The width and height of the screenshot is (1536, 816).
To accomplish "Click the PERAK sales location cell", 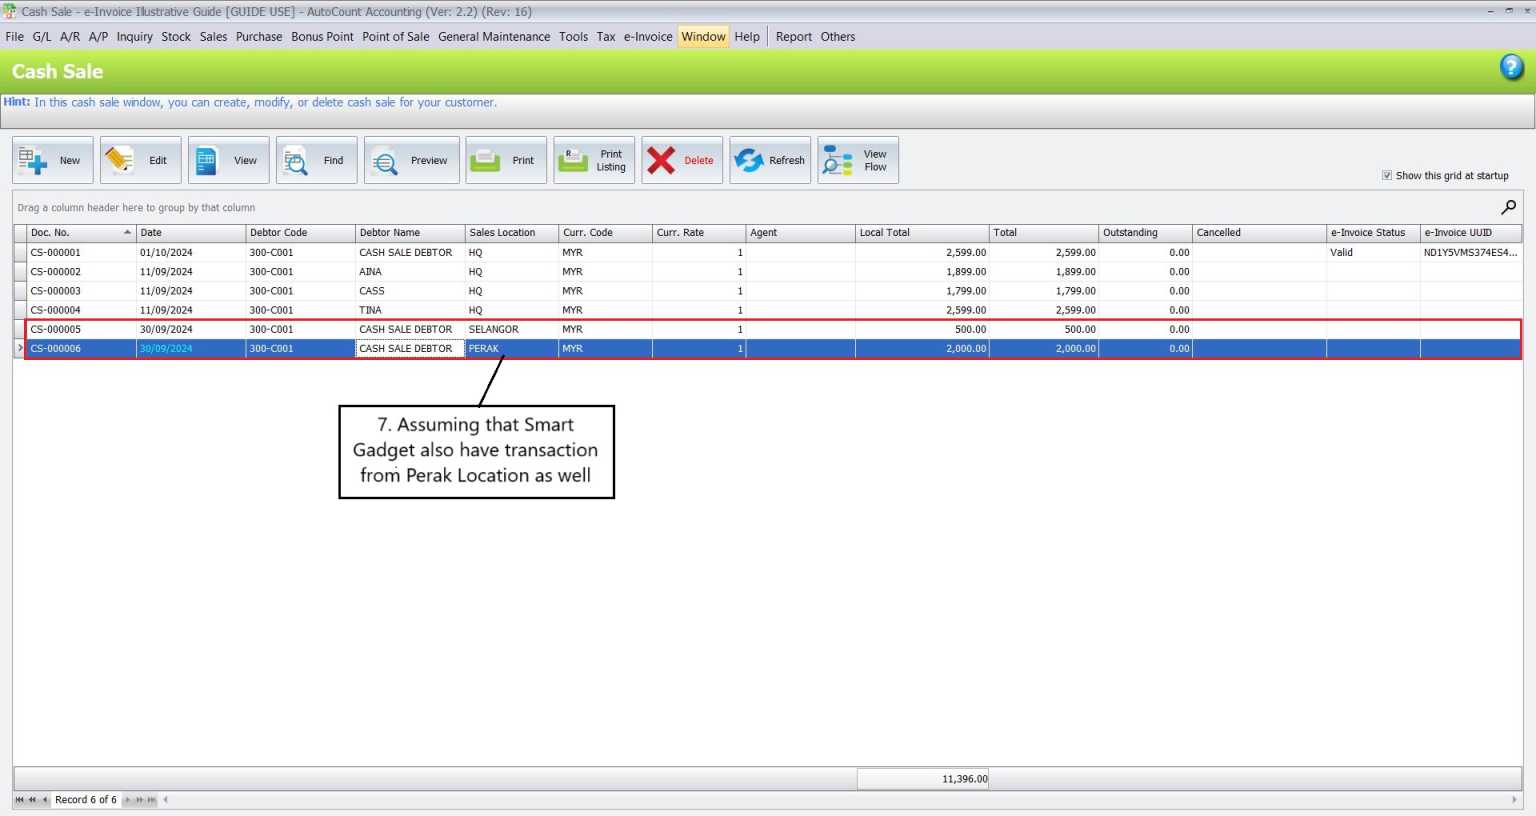I will coord(512,348).
